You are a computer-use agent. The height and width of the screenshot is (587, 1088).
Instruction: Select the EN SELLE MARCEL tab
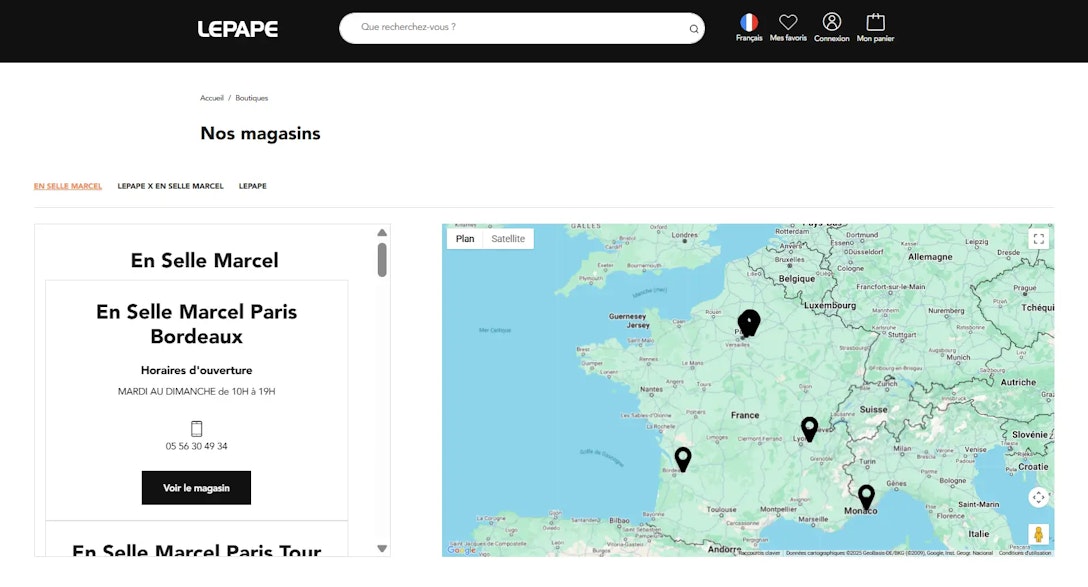(68, 186)
